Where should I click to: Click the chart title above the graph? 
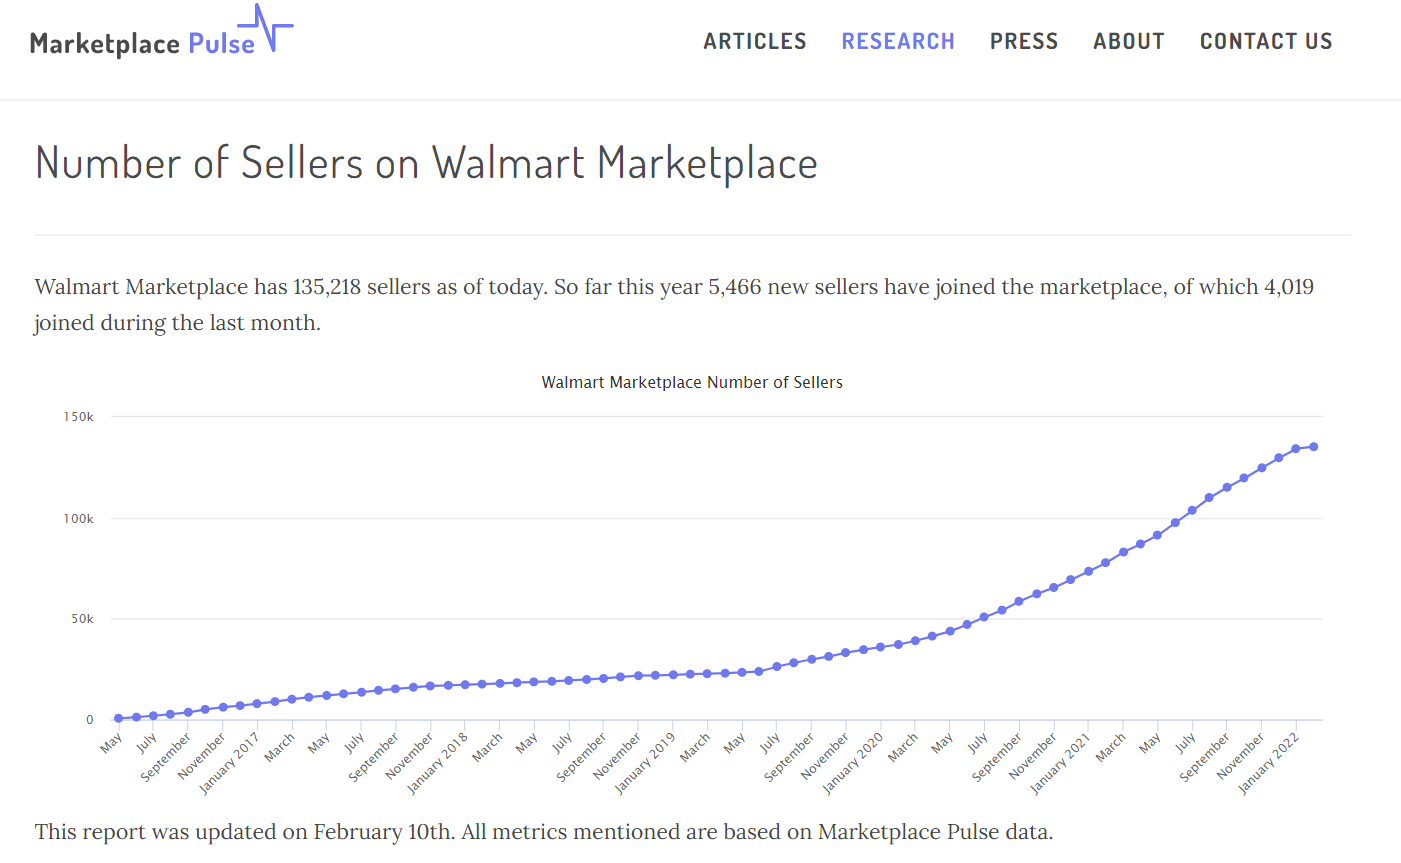[x=692, y=382]
